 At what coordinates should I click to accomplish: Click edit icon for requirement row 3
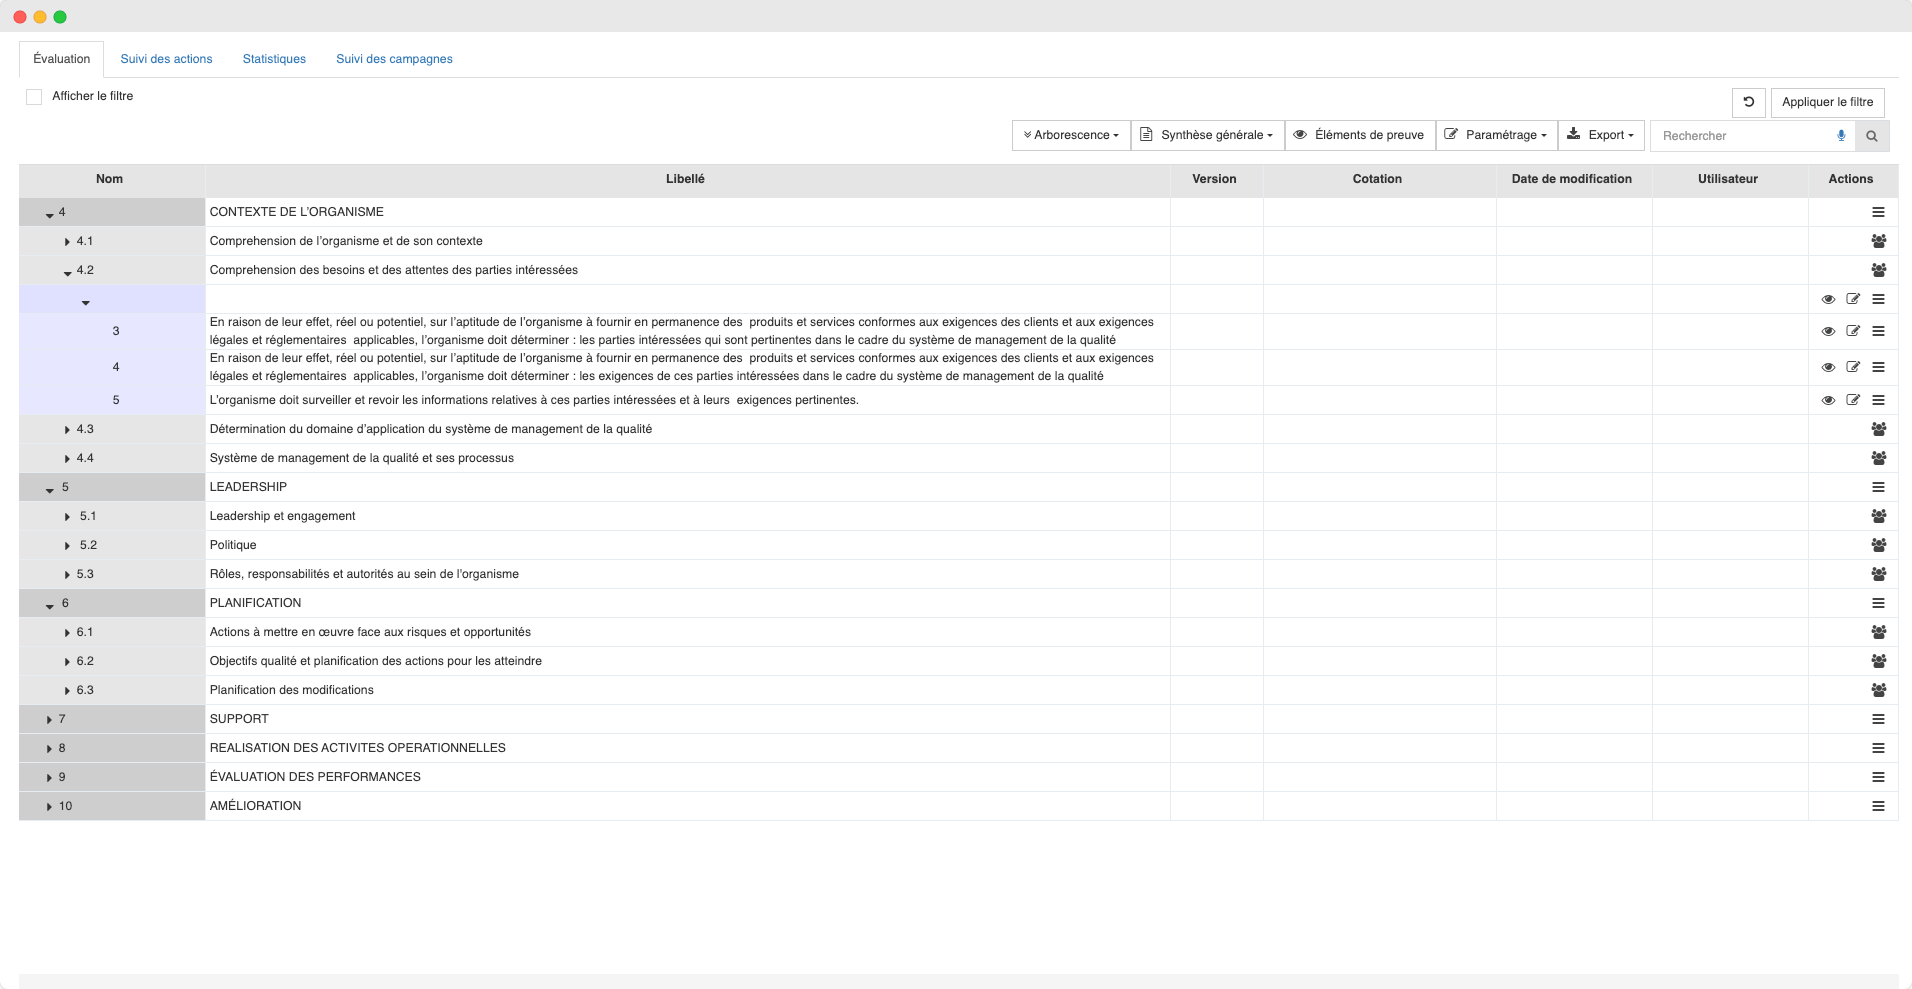click(1853, 331)
